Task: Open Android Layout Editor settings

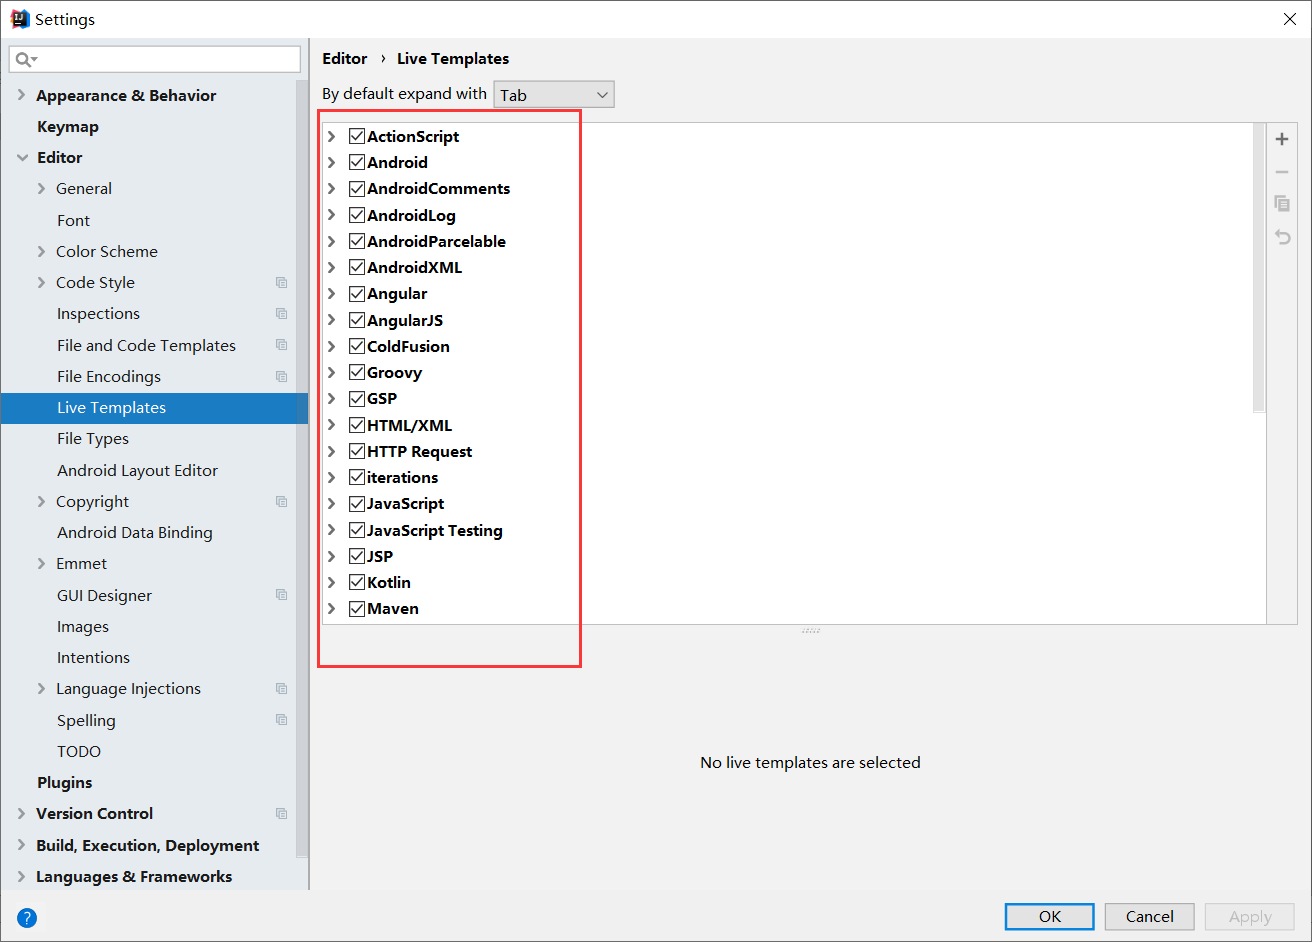Action: click(137, 470)
